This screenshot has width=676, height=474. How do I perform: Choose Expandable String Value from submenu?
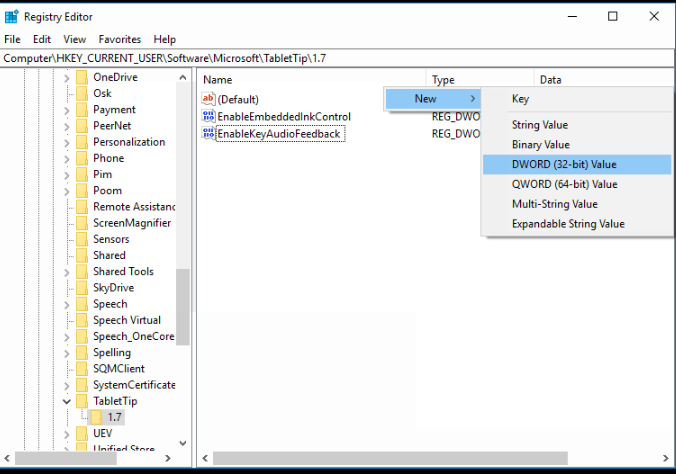click(x=577, y=224)
